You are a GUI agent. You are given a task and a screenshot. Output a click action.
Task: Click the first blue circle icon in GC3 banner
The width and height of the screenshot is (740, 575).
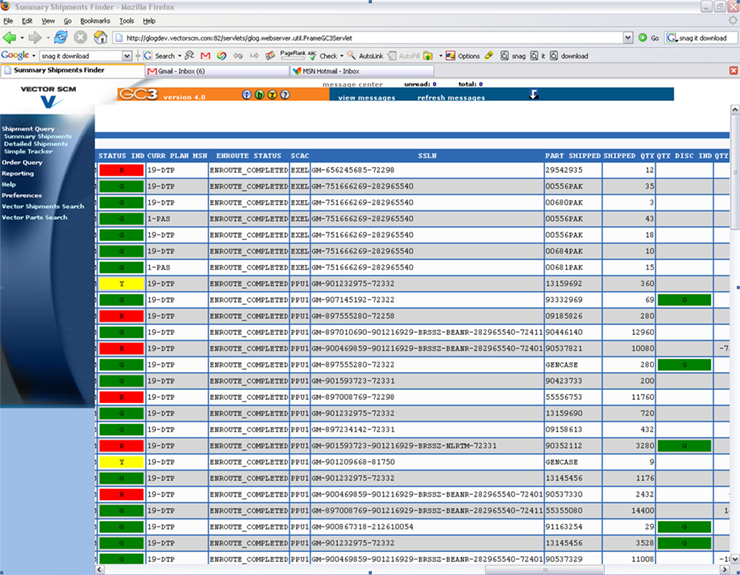point(247,94)
